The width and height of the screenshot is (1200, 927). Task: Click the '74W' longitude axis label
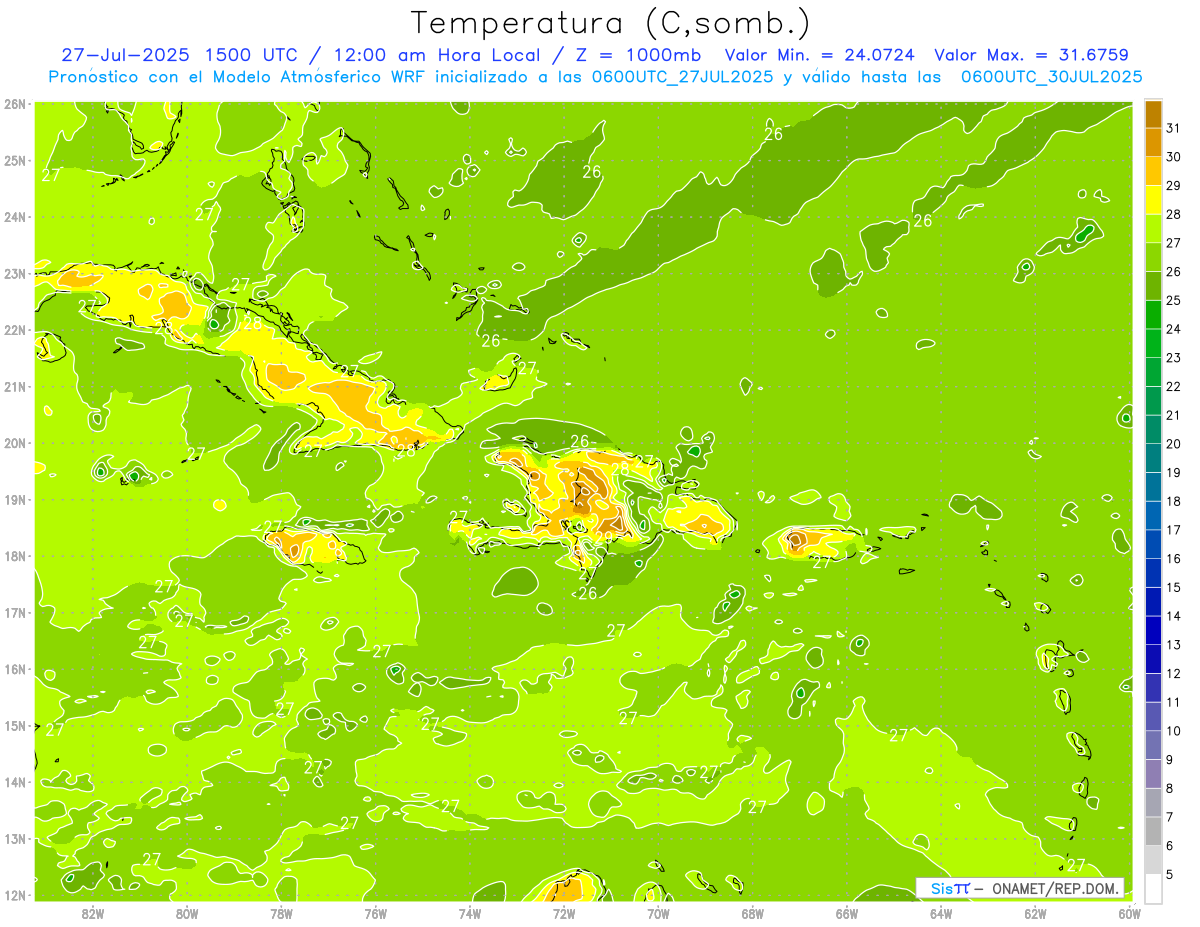pos(469,913)
